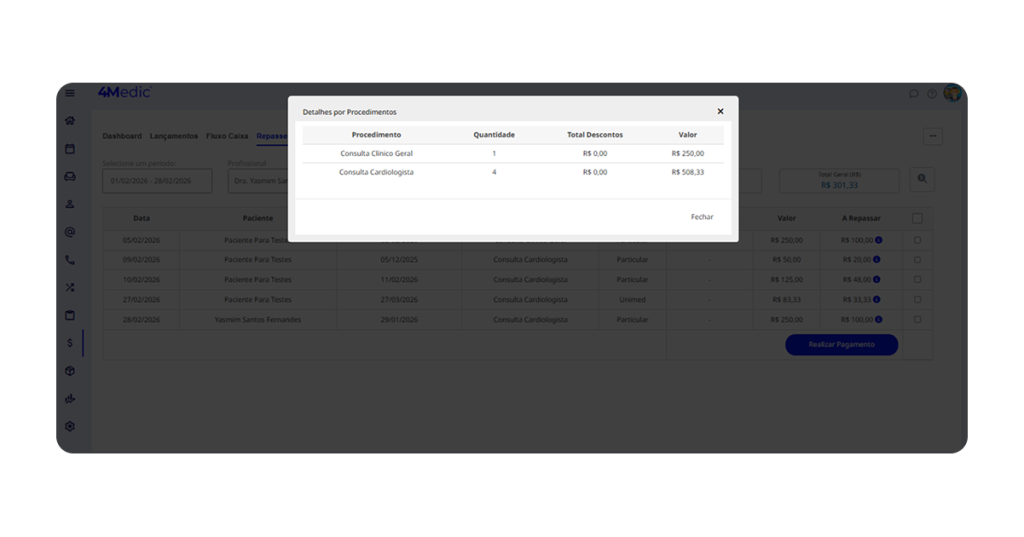Screen dimensions: 1024x537
Task: Open the phone icon in the sidebar
Action: tap(70, 260)
